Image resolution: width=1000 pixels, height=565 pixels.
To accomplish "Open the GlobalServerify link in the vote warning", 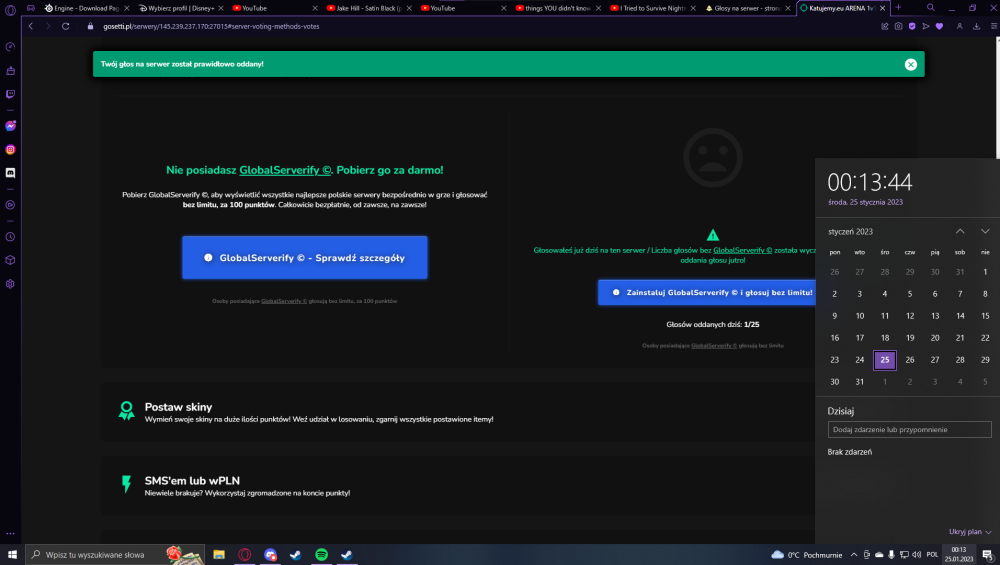I will coord(742,250).
